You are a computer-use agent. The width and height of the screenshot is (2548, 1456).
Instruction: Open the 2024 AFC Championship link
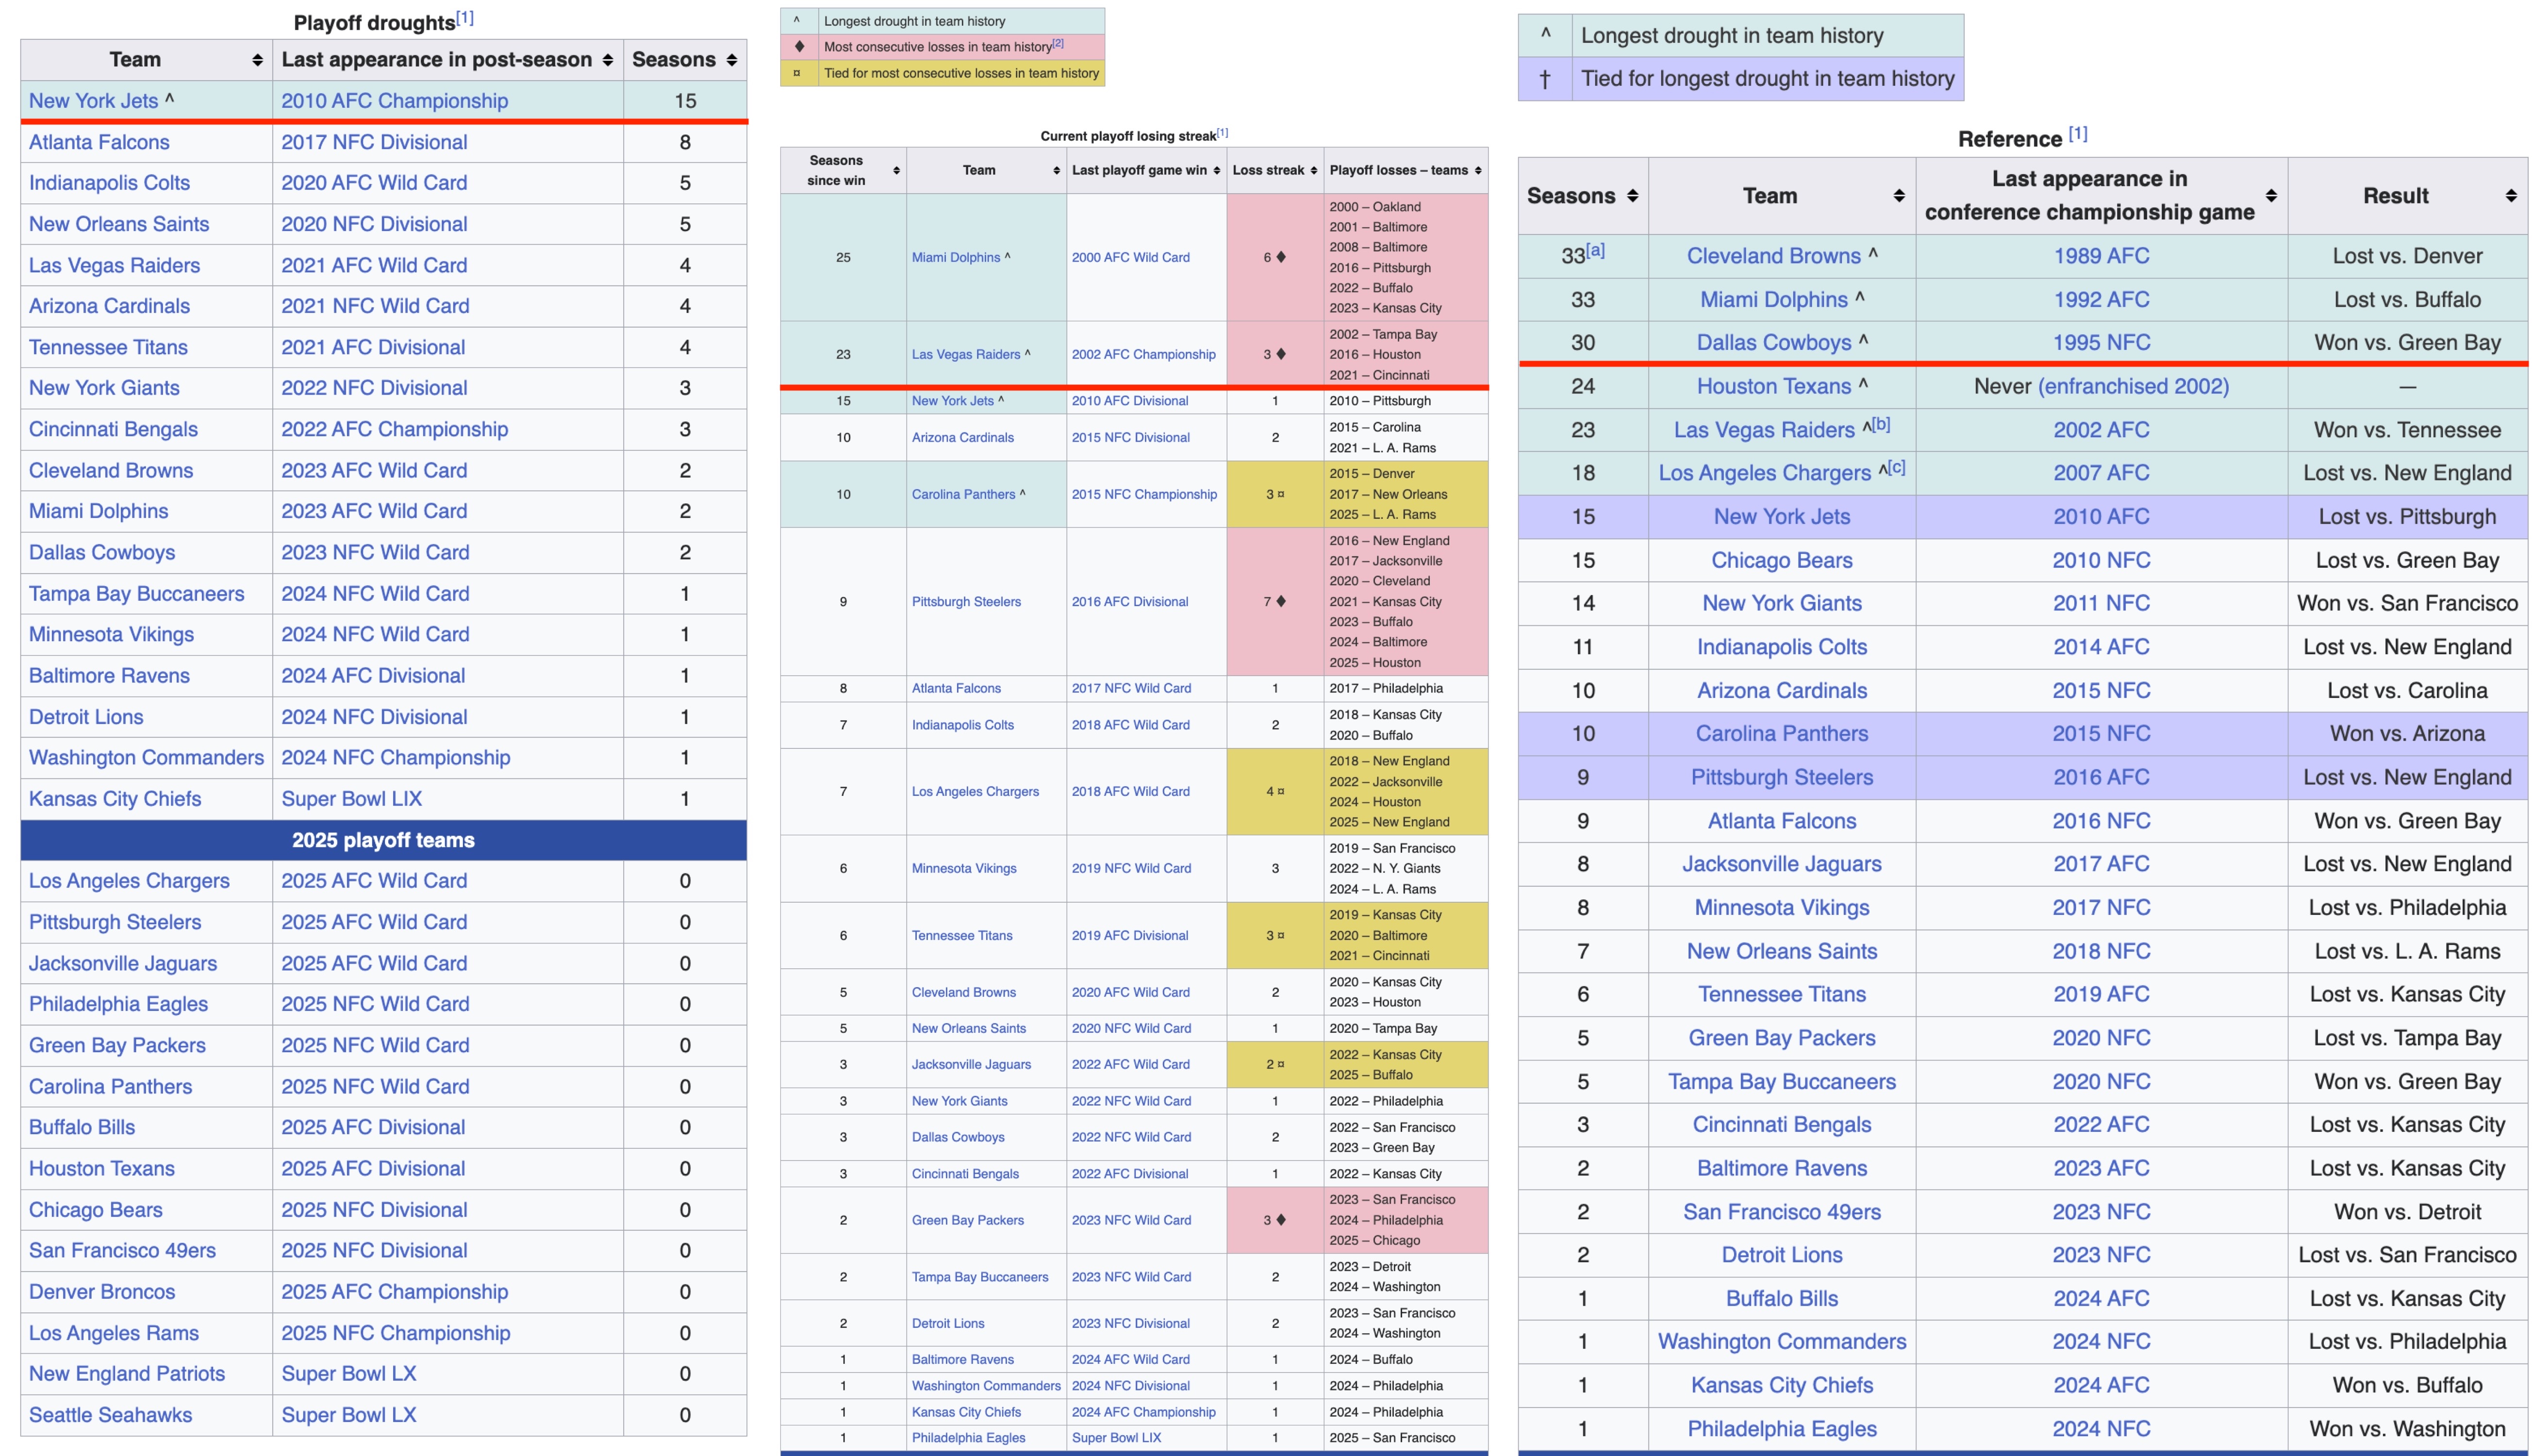1144,1412
